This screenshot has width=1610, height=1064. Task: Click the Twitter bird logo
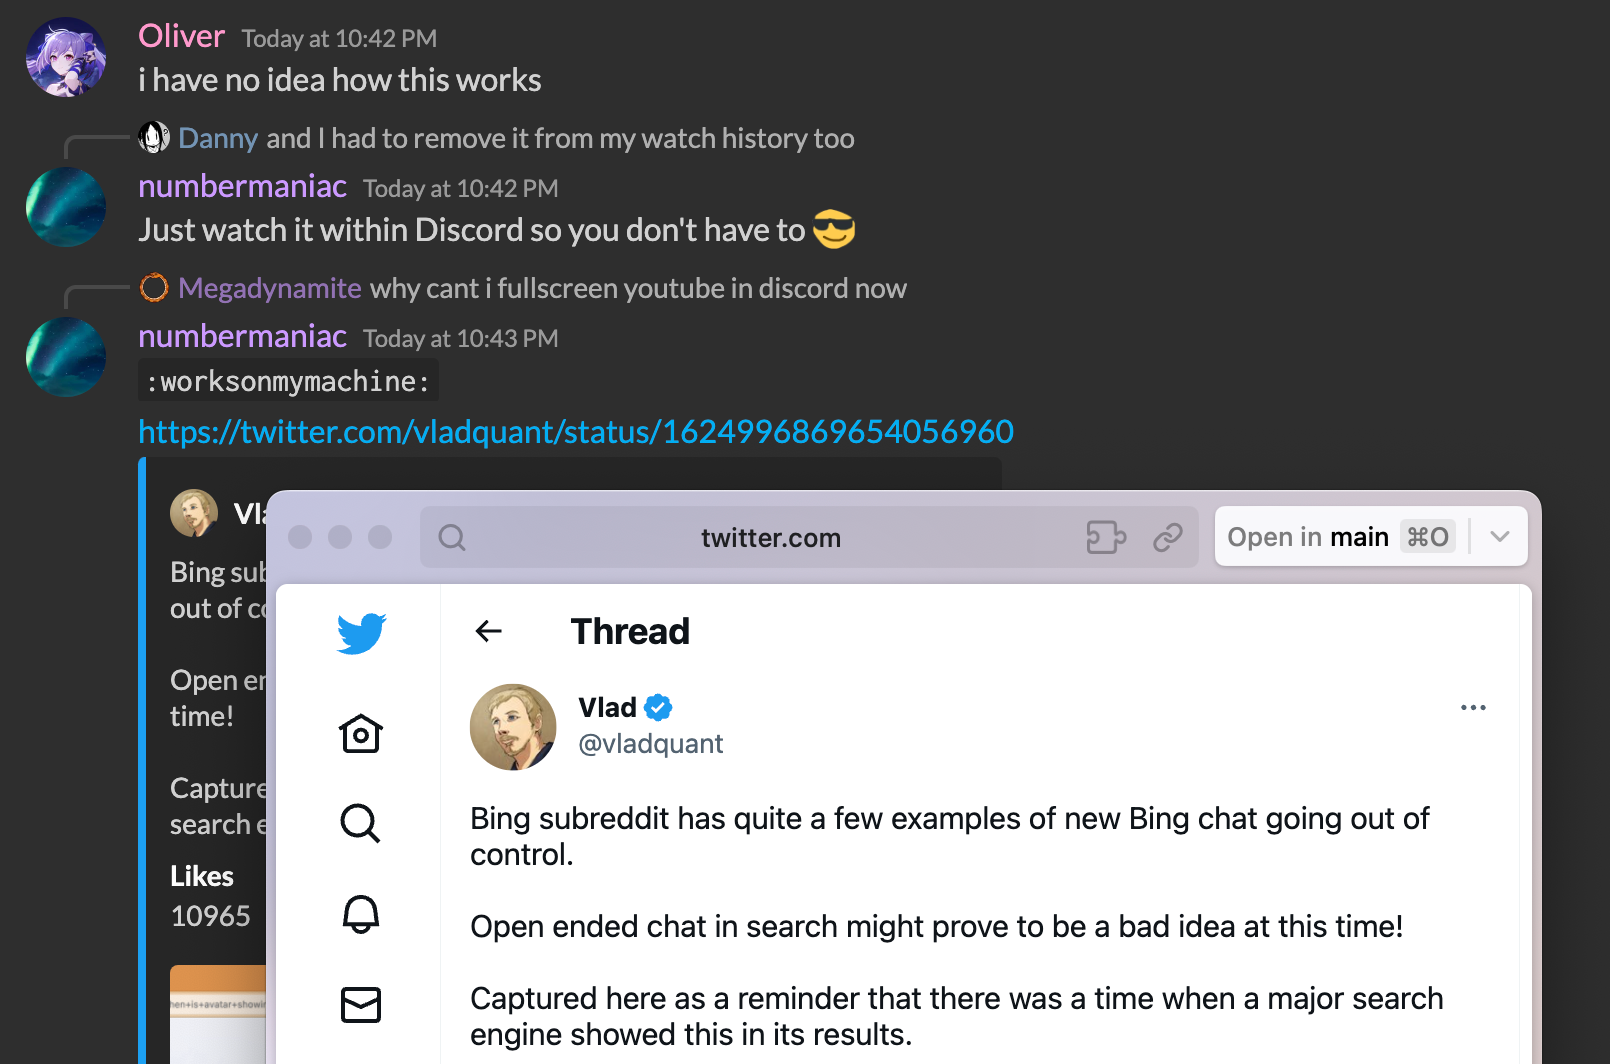(361, 633)
